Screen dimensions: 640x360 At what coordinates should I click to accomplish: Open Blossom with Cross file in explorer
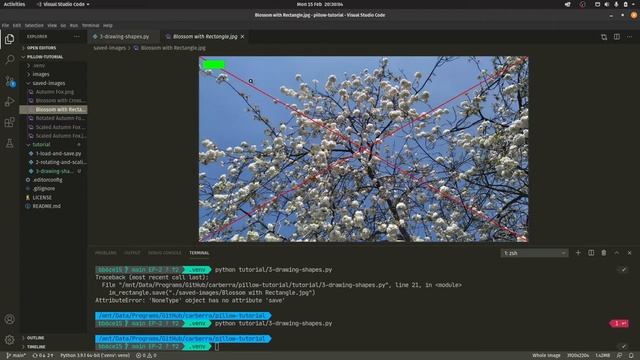pos(60,100)
